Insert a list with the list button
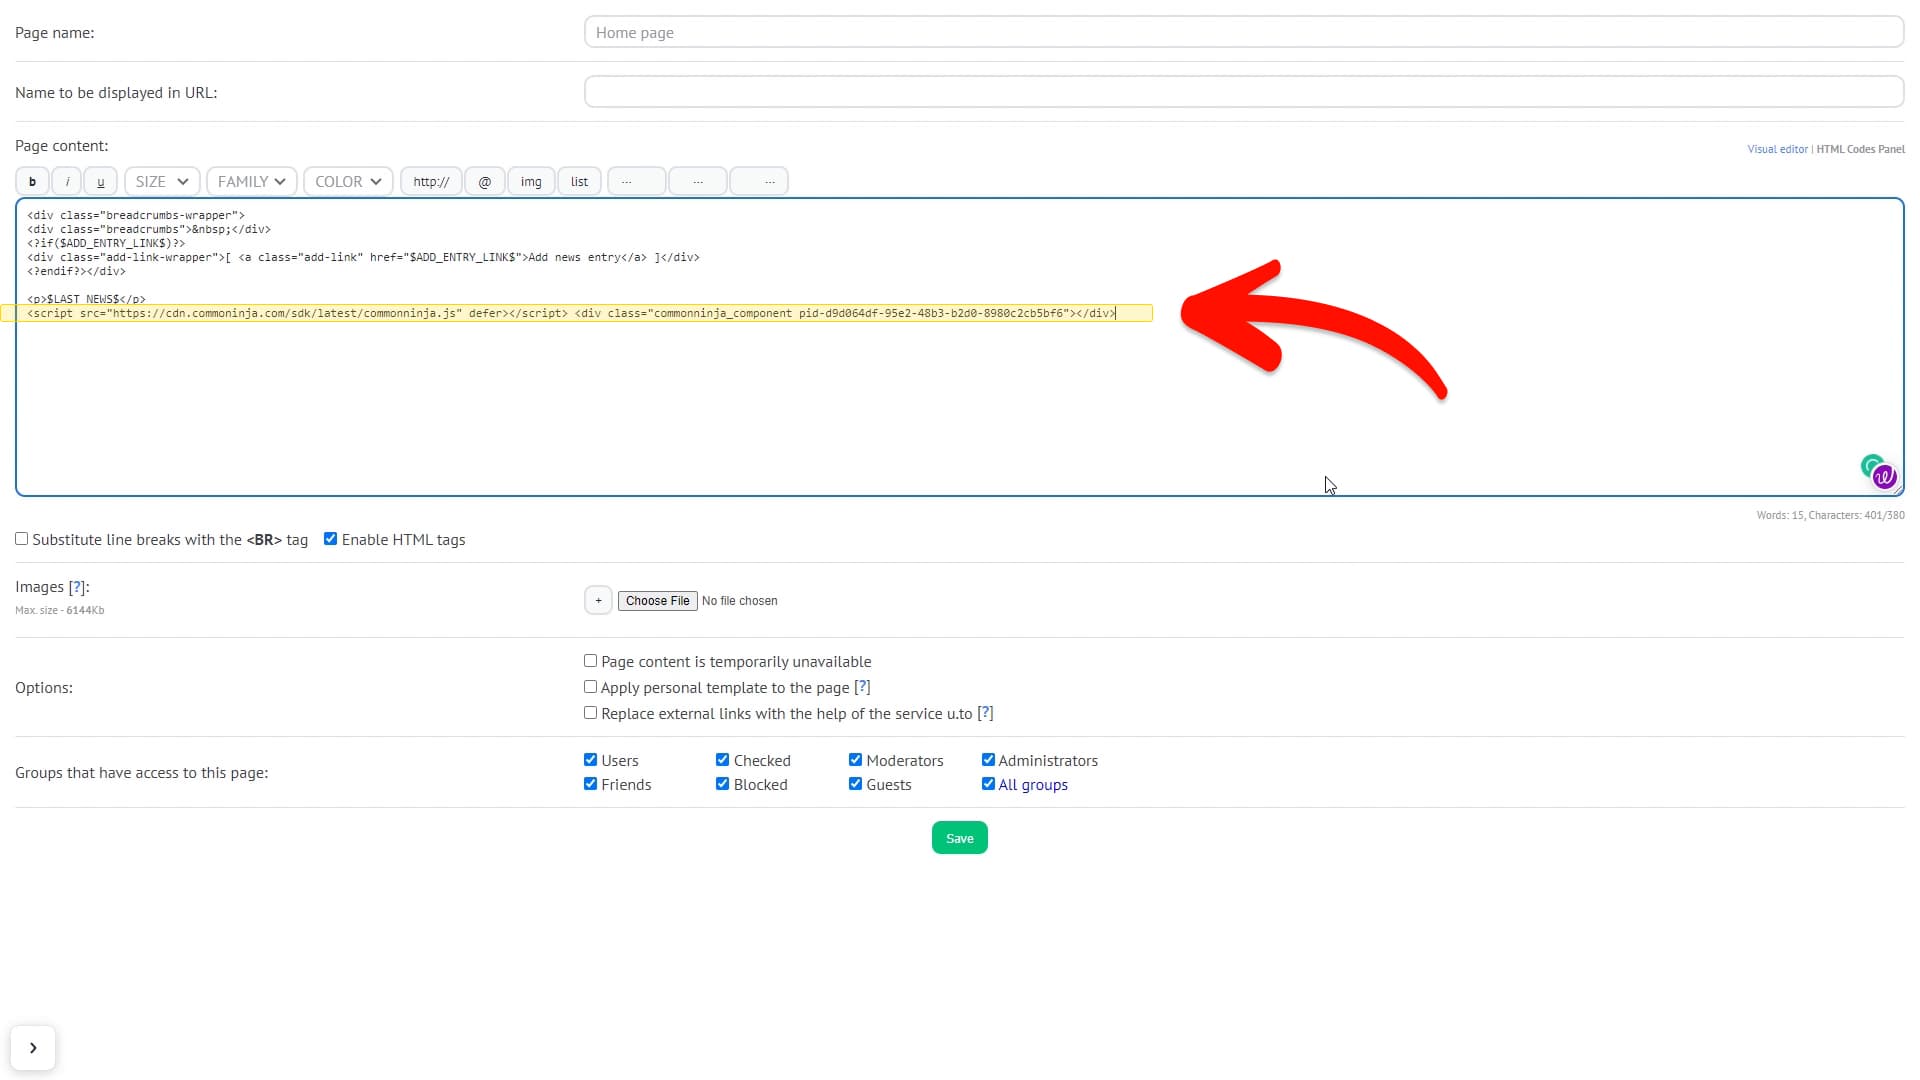The image size is (1920, 1080). click(579, 182)
